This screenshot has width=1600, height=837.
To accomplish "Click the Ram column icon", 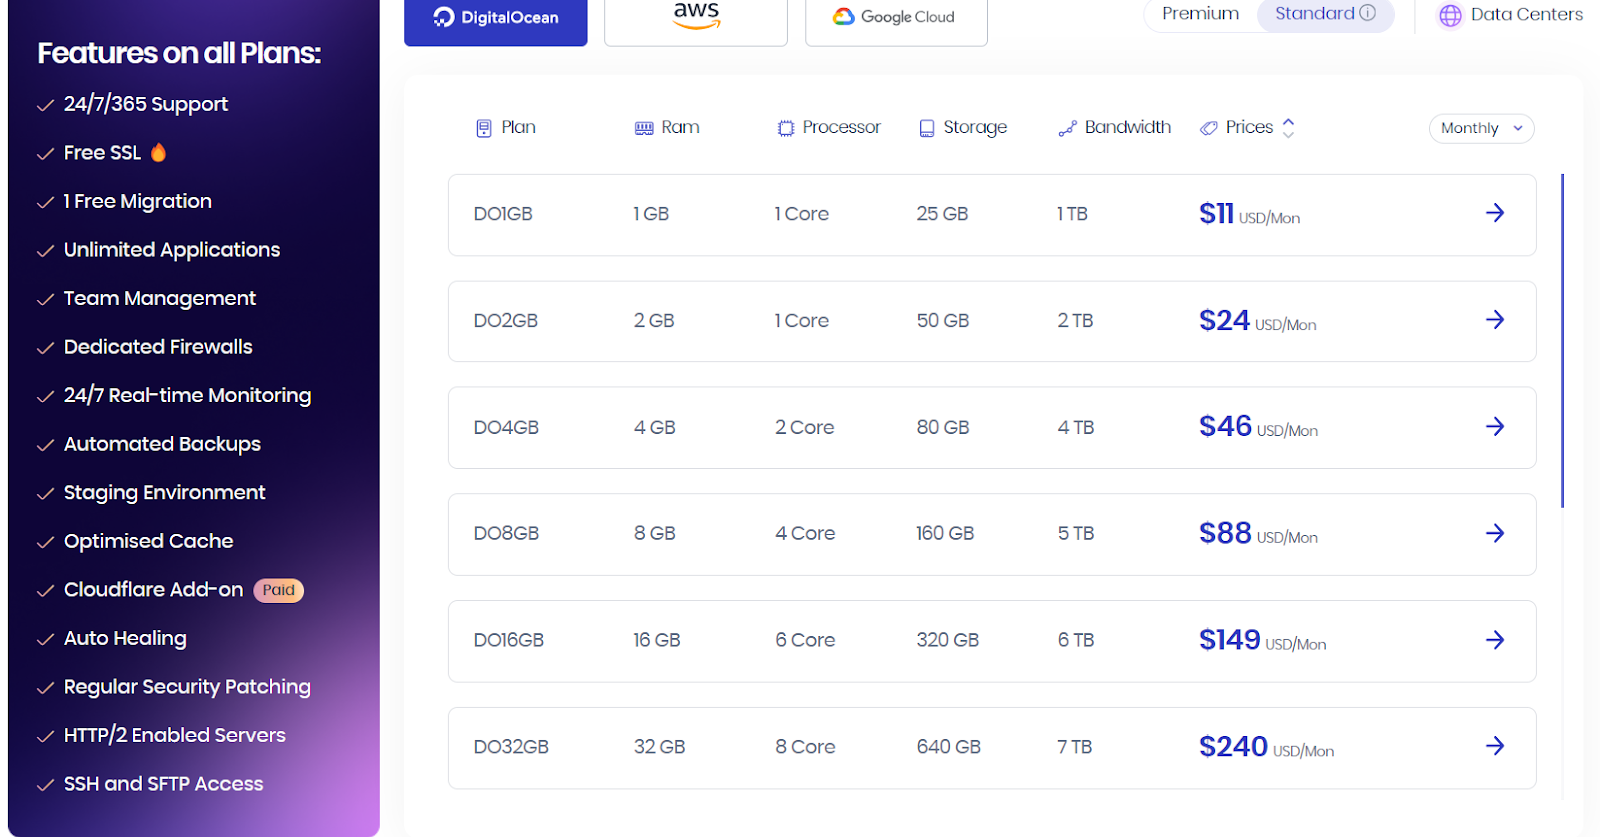I will click(x=644, y=128).
